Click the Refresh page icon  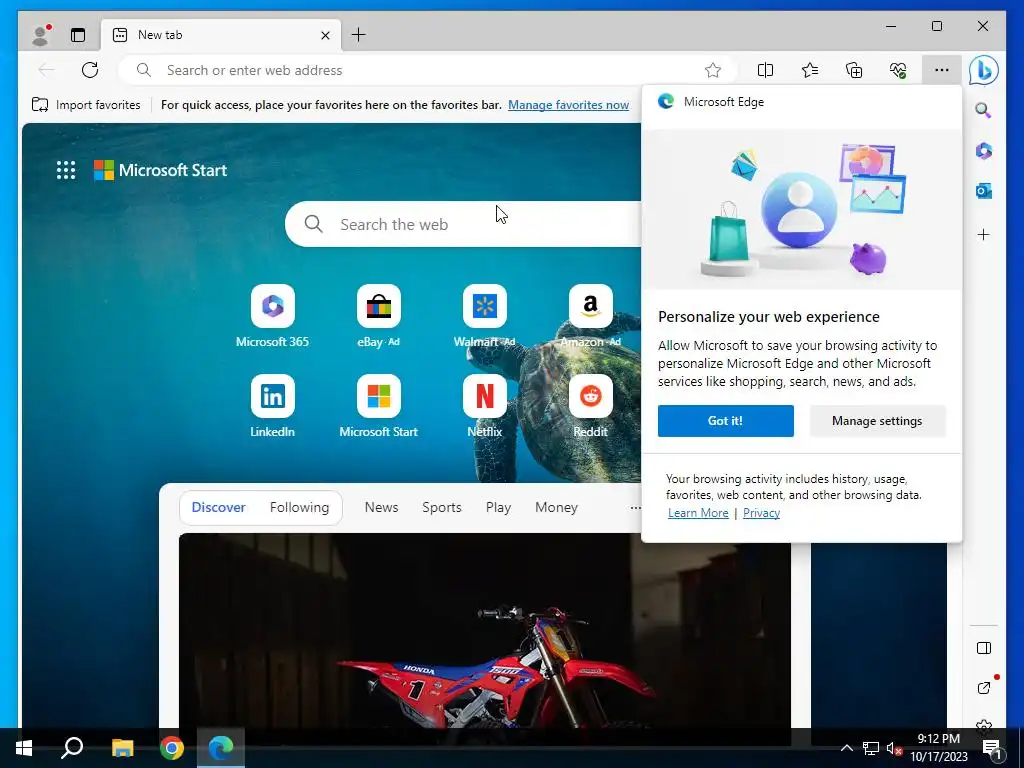pos(90,70)
